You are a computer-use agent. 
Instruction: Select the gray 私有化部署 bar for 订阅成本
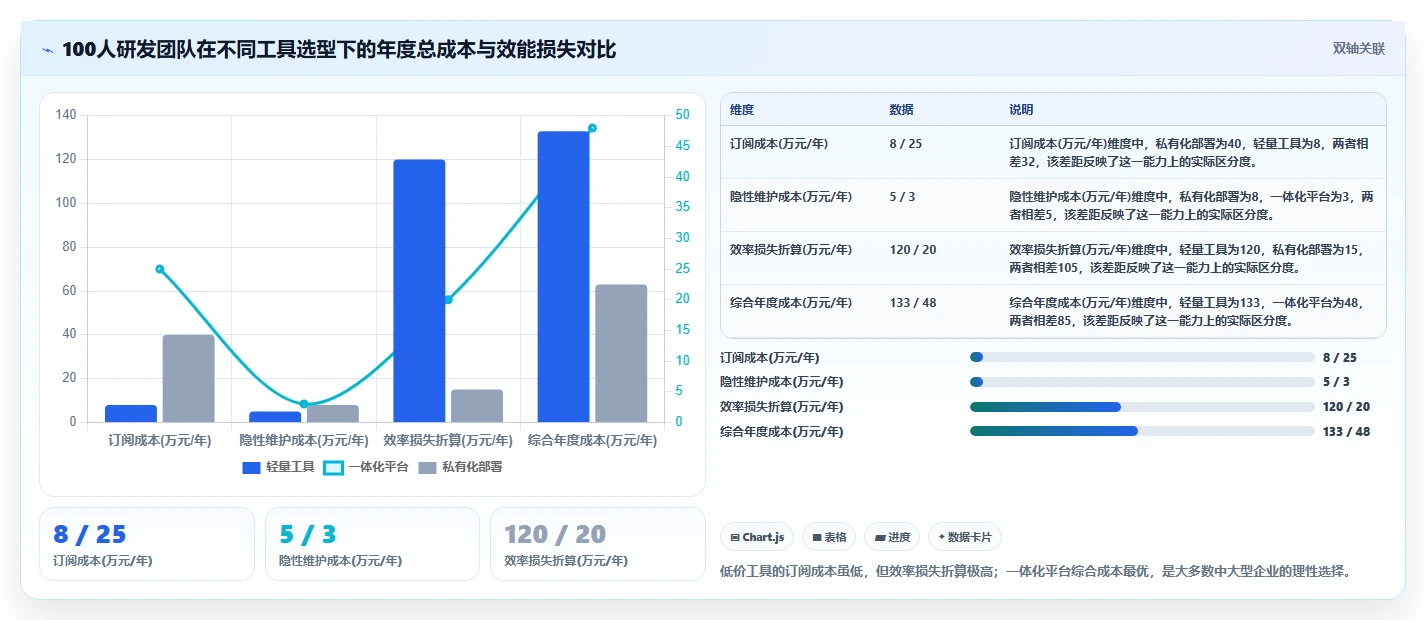click(x=188, y=378)
